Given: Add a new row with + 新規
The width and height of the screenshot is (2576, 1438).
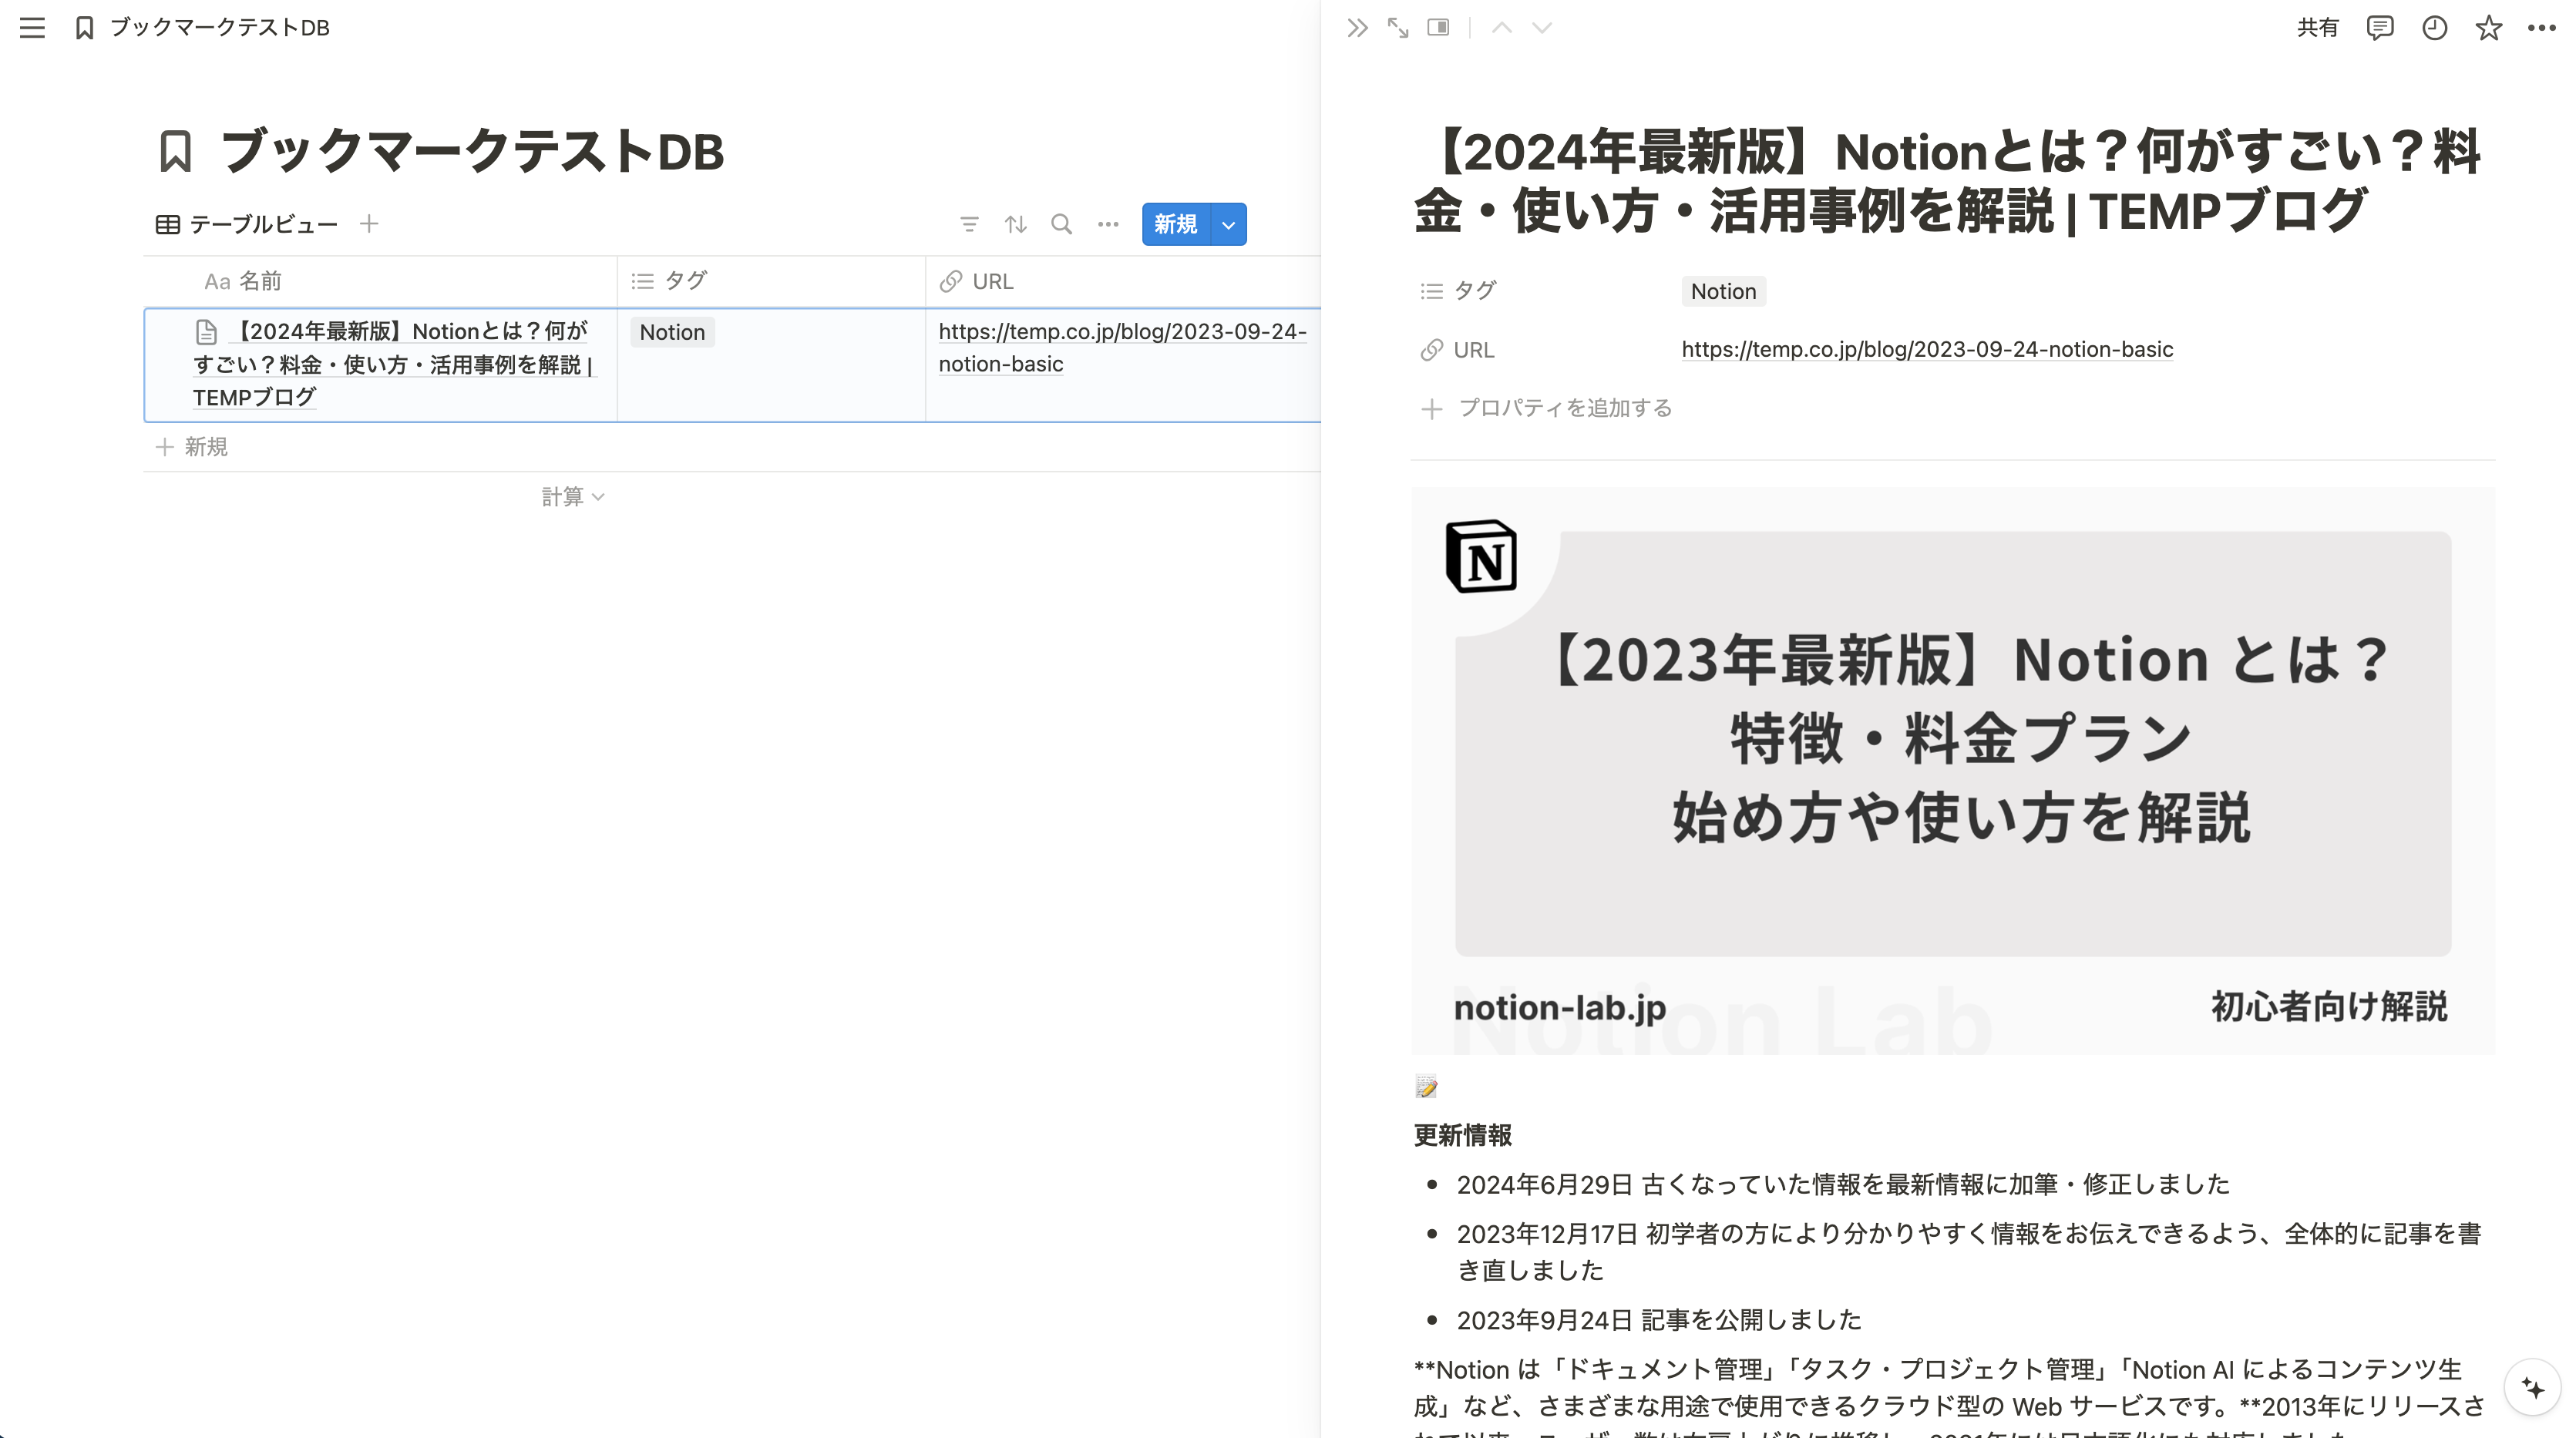Looking at the screenshot, I should click(192, 447).
